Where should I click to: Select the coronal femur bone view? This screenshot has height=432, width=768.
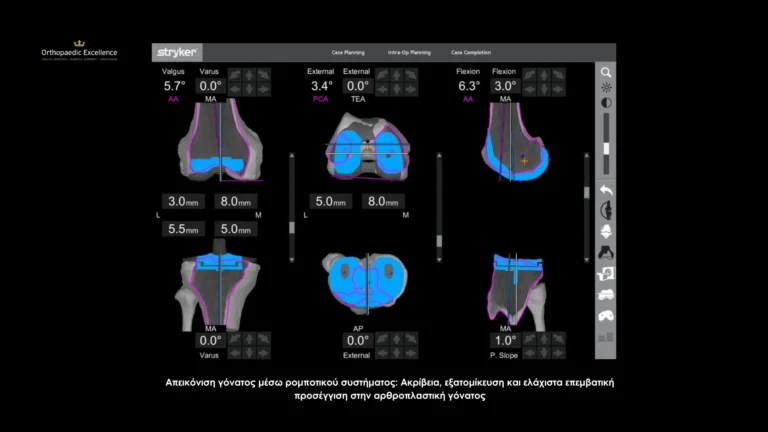(x=220, y=141)
